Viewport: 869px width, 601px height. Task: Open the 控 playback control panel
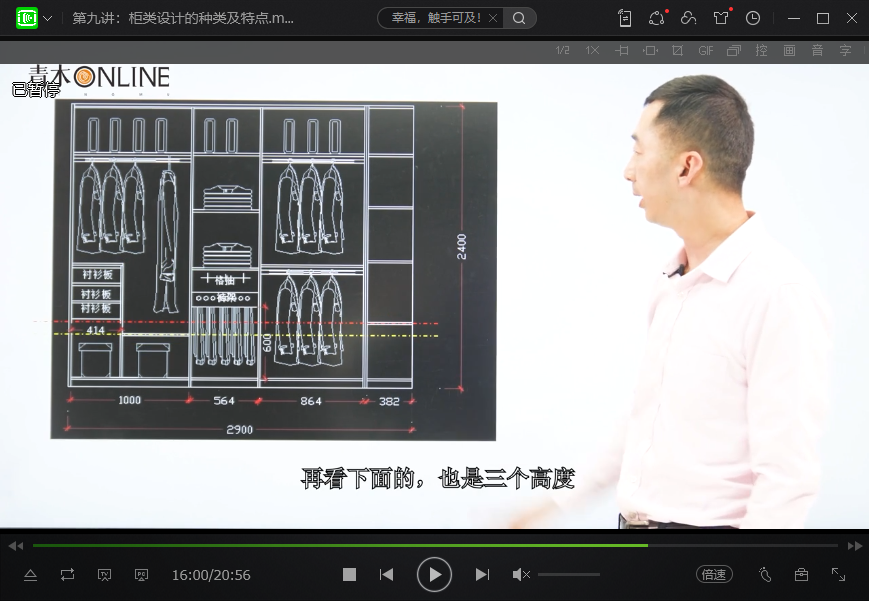[x=761, y=50]
